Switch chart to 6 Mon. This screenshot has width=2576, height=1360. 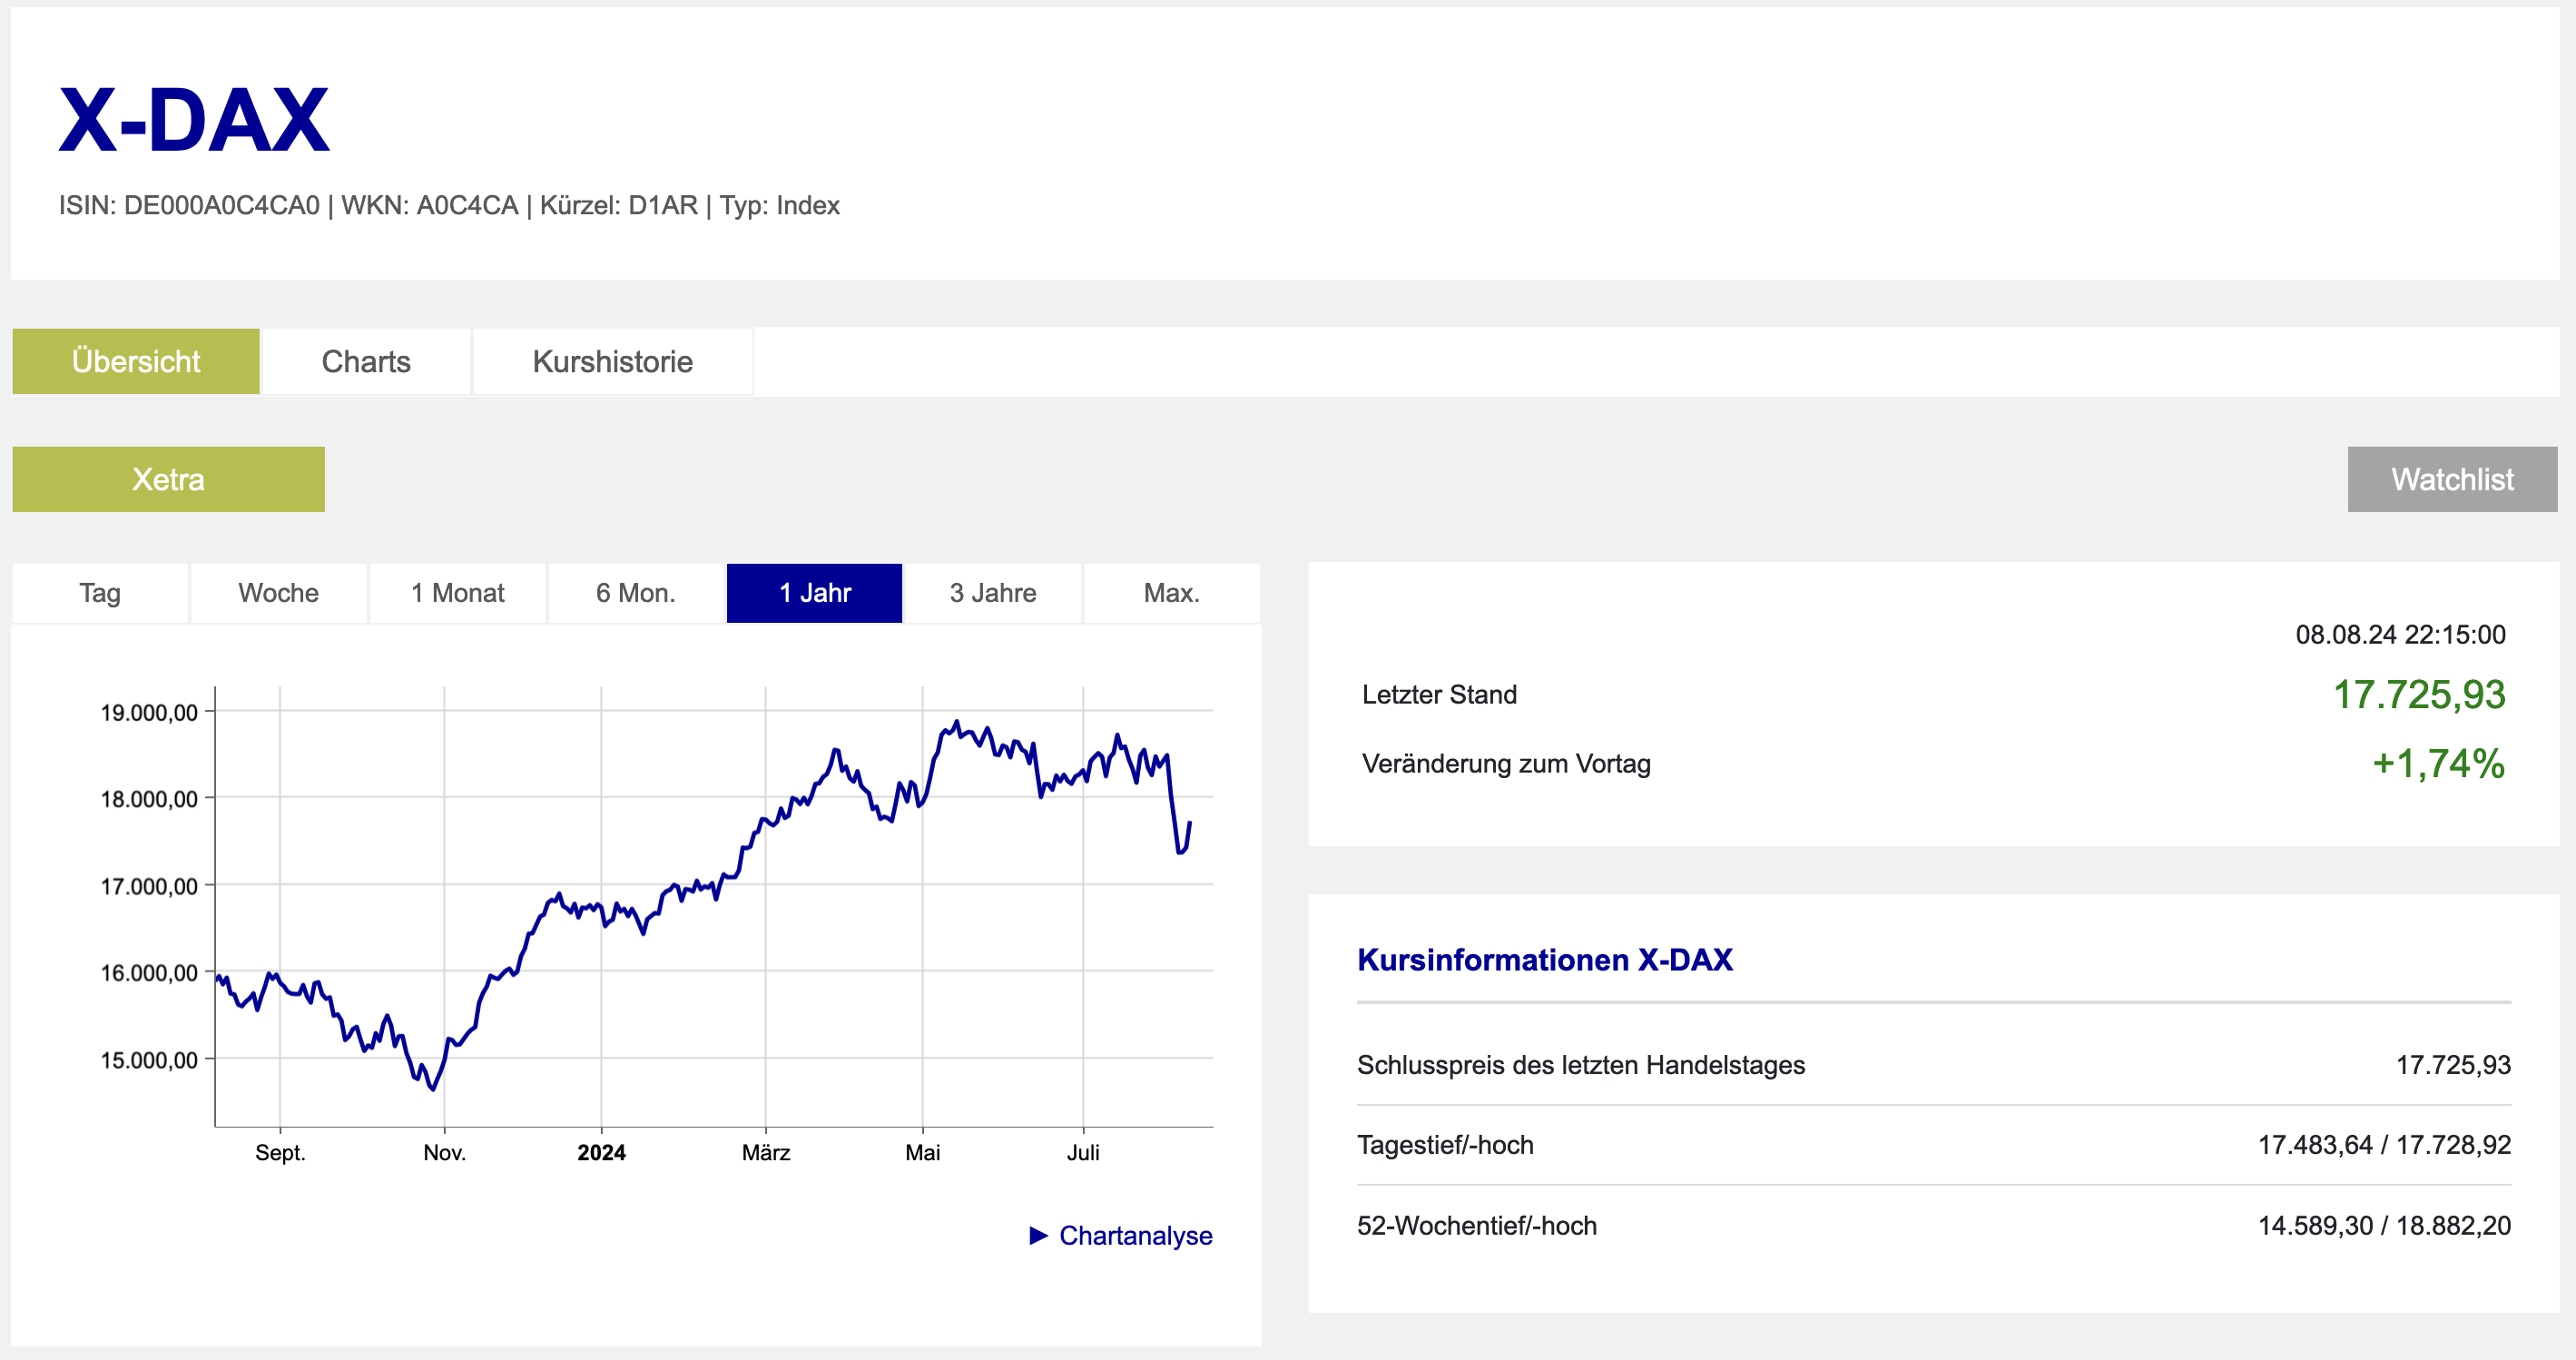636,593
